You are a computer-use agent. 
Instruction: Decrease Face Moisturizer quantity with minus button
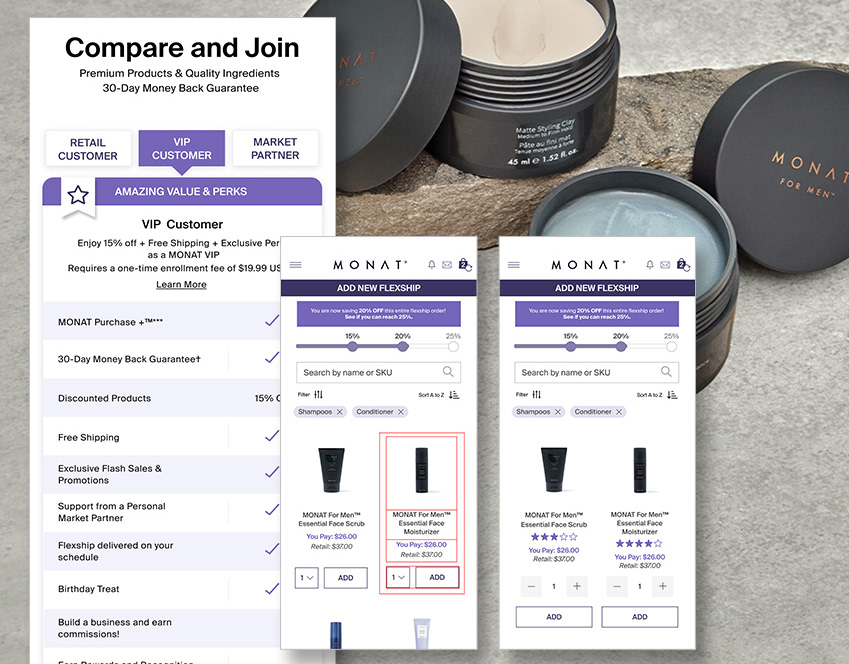click(617, 586)
